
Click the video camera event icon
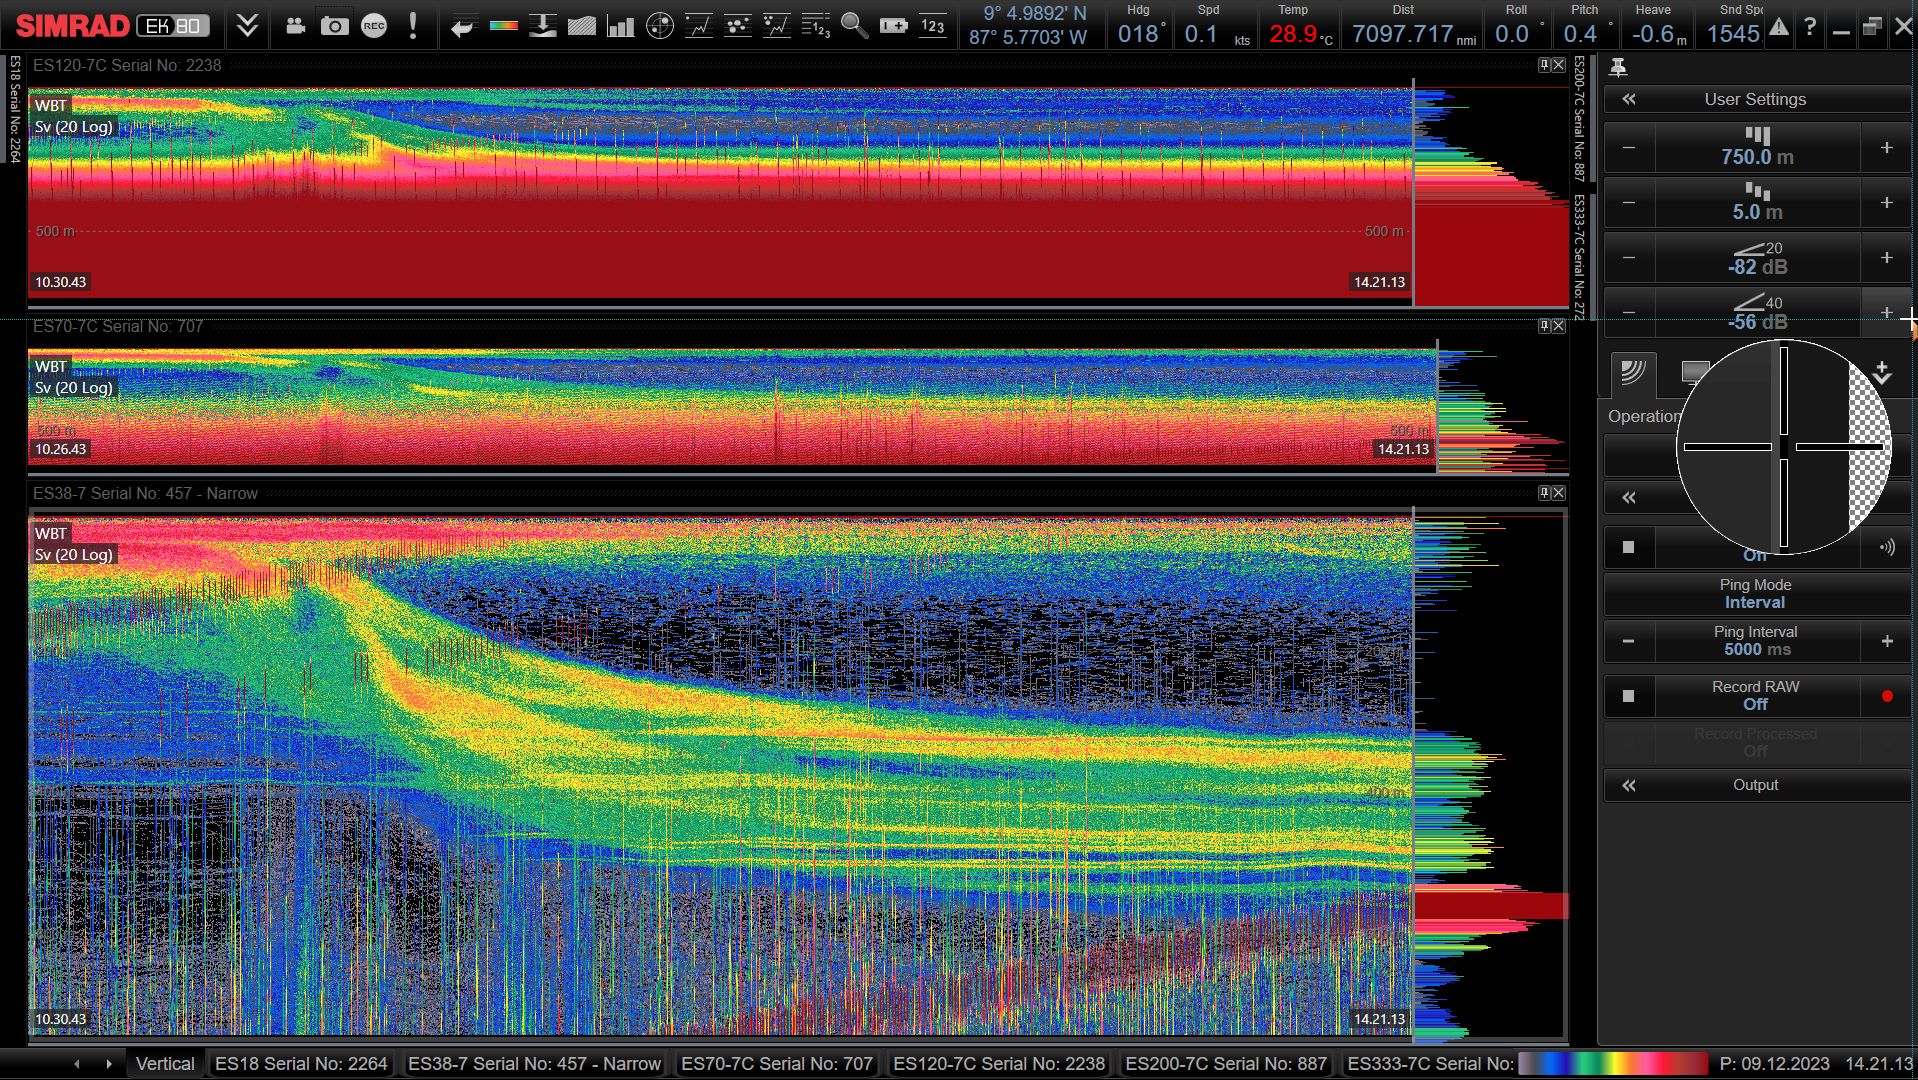295,26
